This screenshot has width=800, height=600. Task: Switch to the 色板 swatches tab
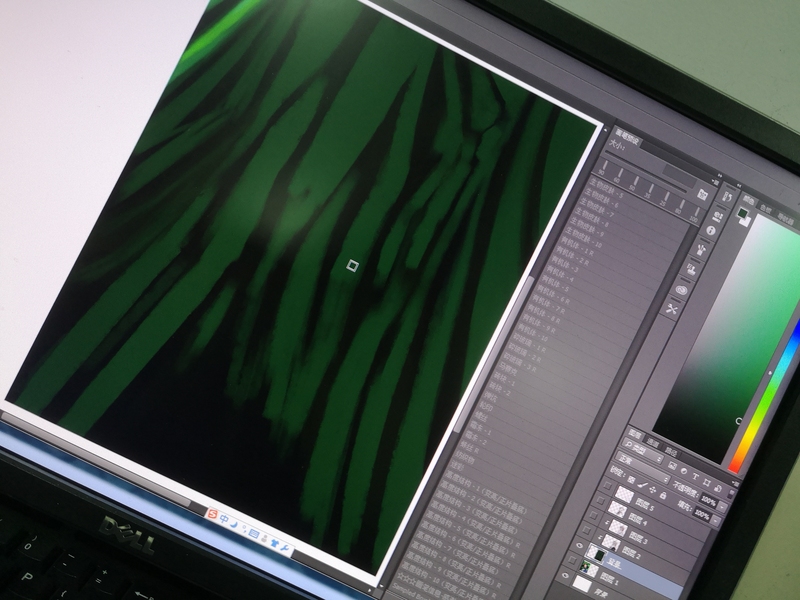click(x=765, y=209)
